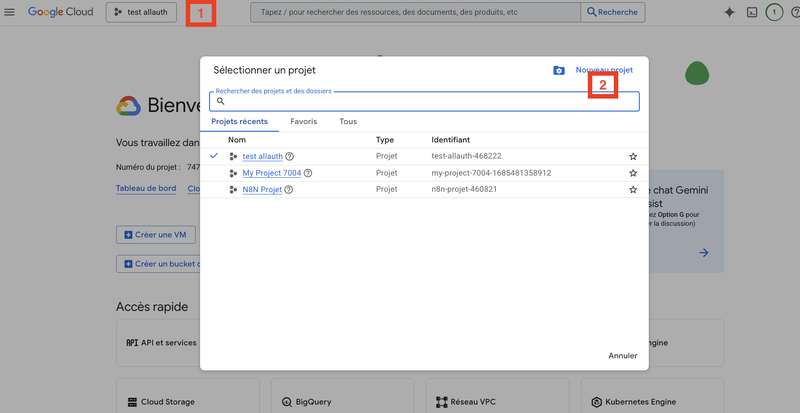Click the magnifier icon in project search
This screenshot has height=413, width=800.
[220, 101]
